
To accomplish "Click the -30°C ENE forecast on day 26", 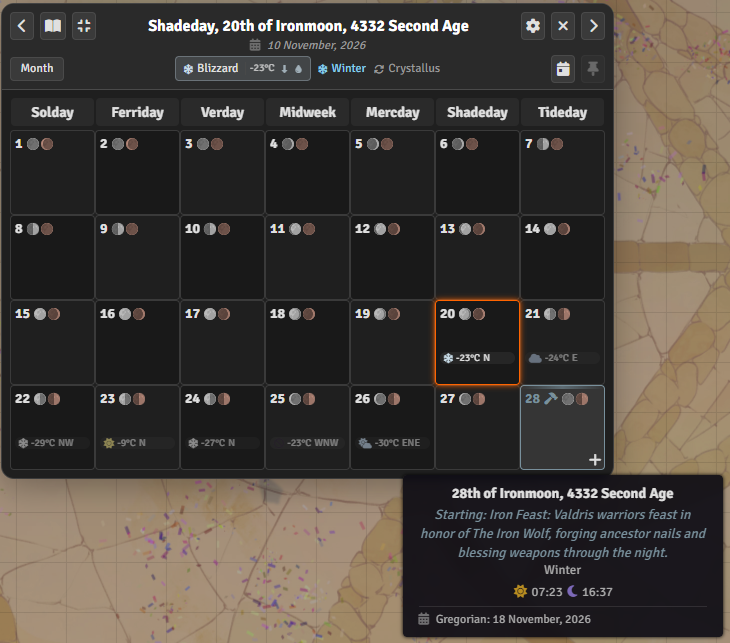I will tap(392, 443).
